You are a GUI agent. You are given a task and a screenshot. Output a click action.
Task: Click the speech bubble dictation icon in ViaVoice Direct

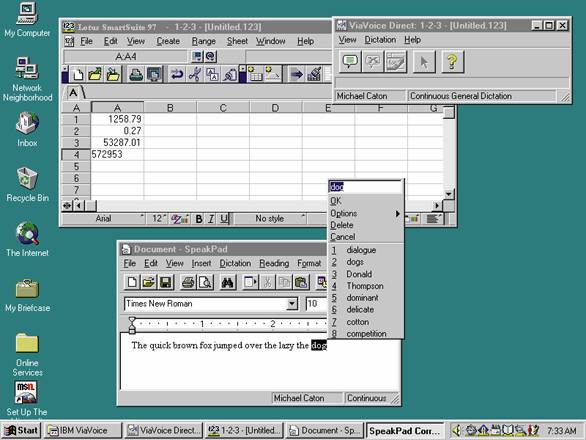(350, 61)
